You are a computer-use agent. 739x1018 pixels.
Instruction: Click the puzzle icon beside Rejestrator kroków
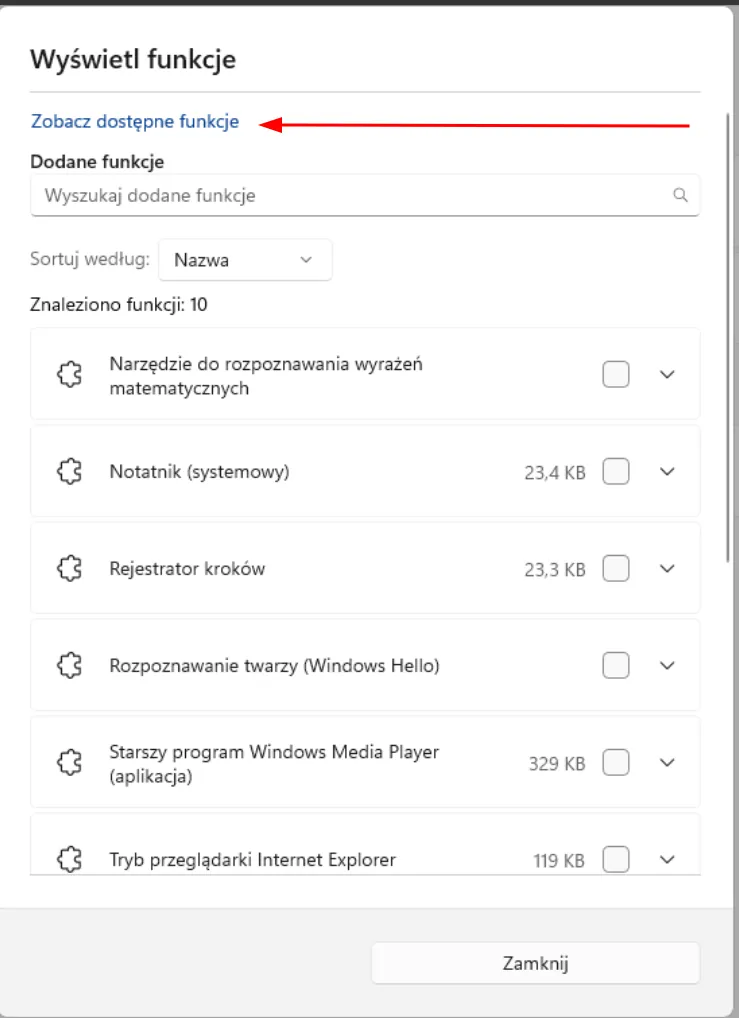coord(69,568)
